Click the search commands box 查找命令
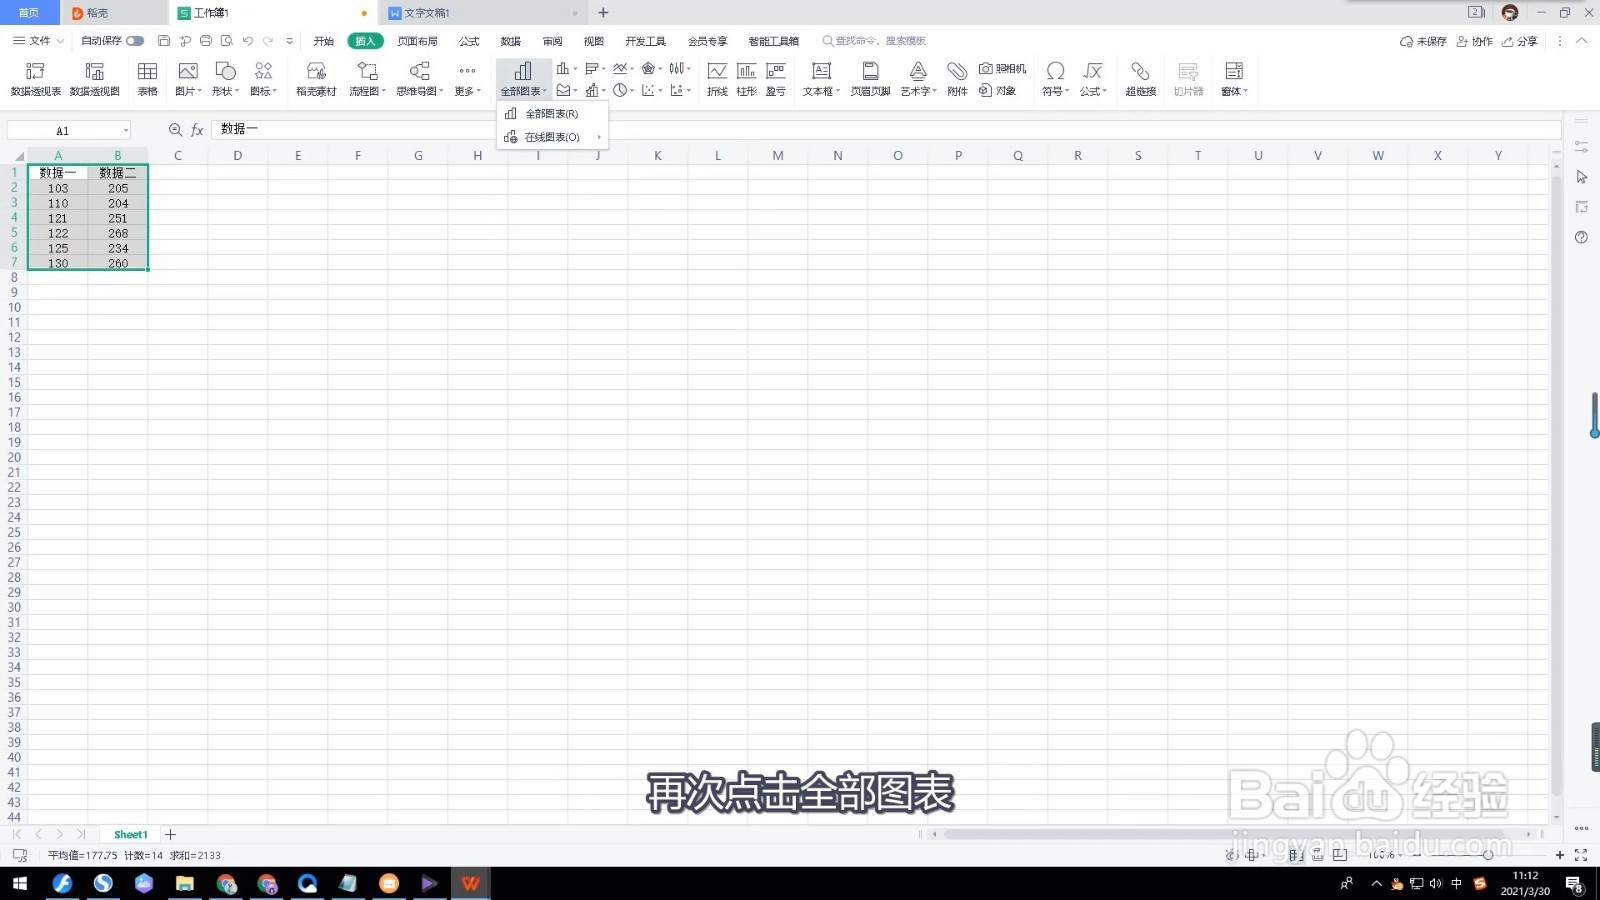 click(875, 41)
